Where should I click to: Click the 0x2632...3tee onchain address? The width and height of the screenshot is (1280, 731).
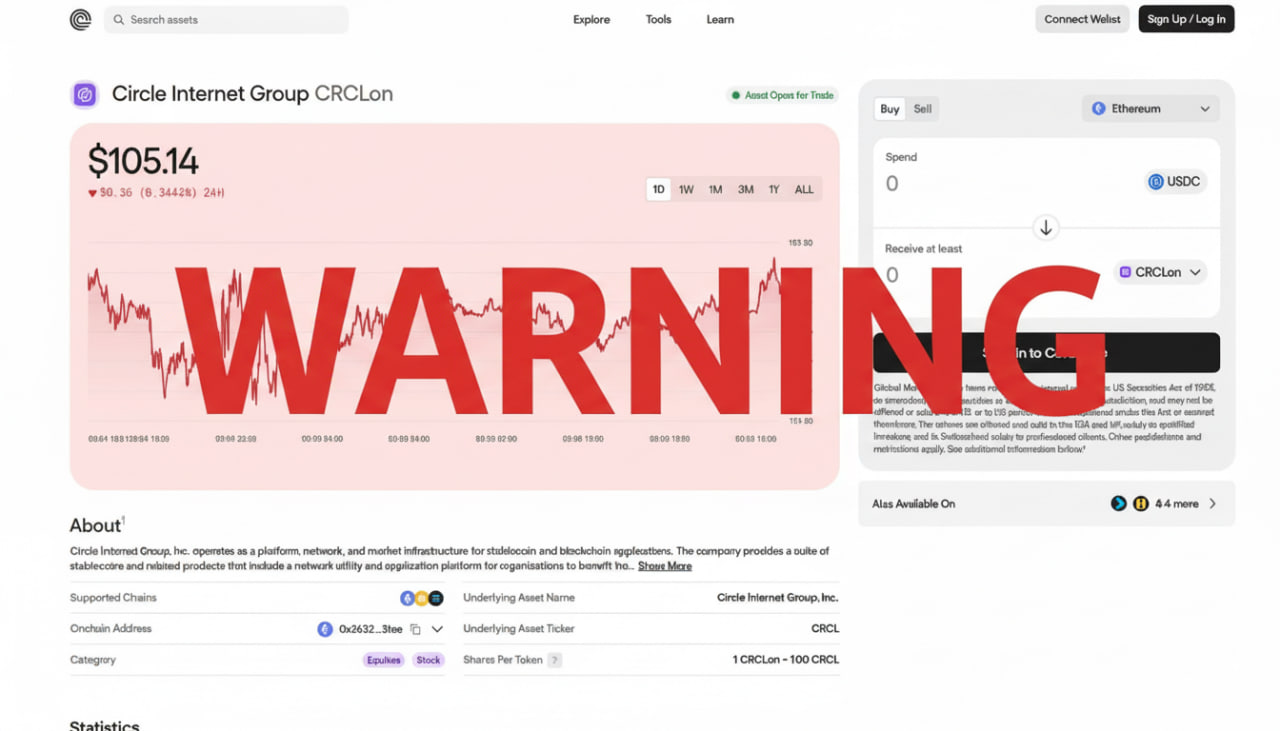370,629
